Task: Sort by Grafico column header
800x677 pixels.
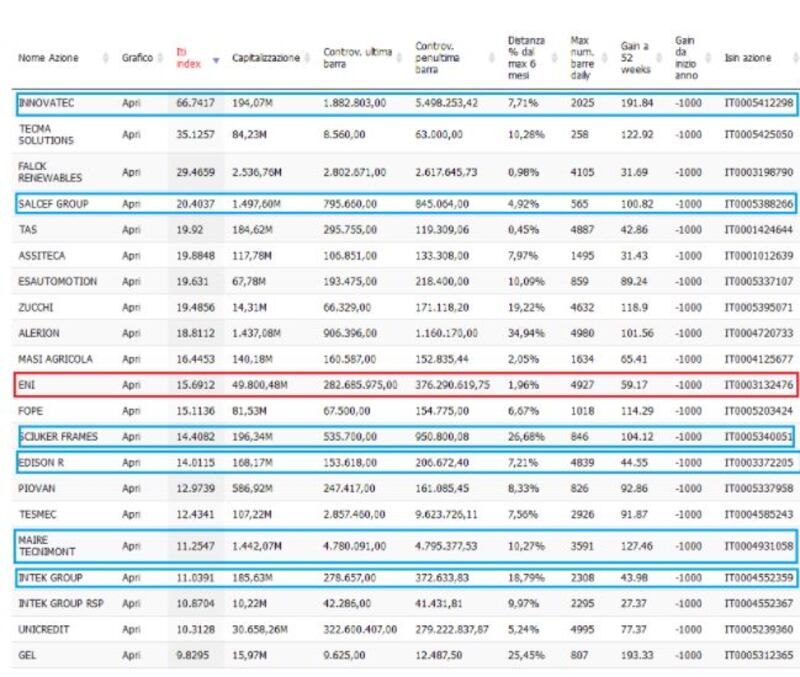Action: 160,58
